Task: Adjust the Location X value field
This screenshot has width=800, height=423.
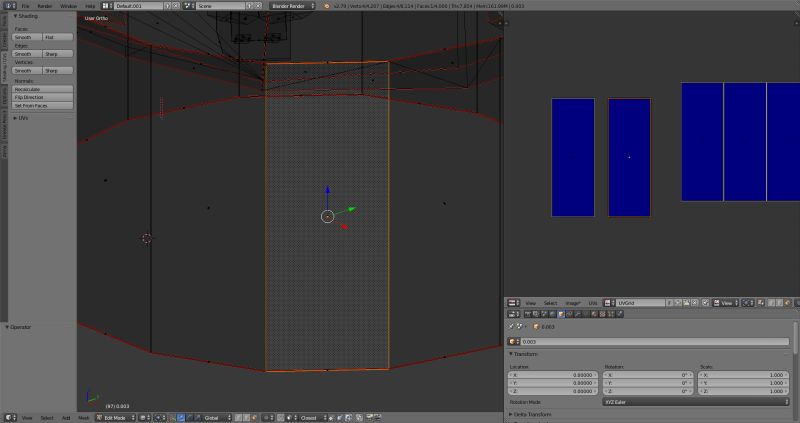Action: click(x=553, y=375)
